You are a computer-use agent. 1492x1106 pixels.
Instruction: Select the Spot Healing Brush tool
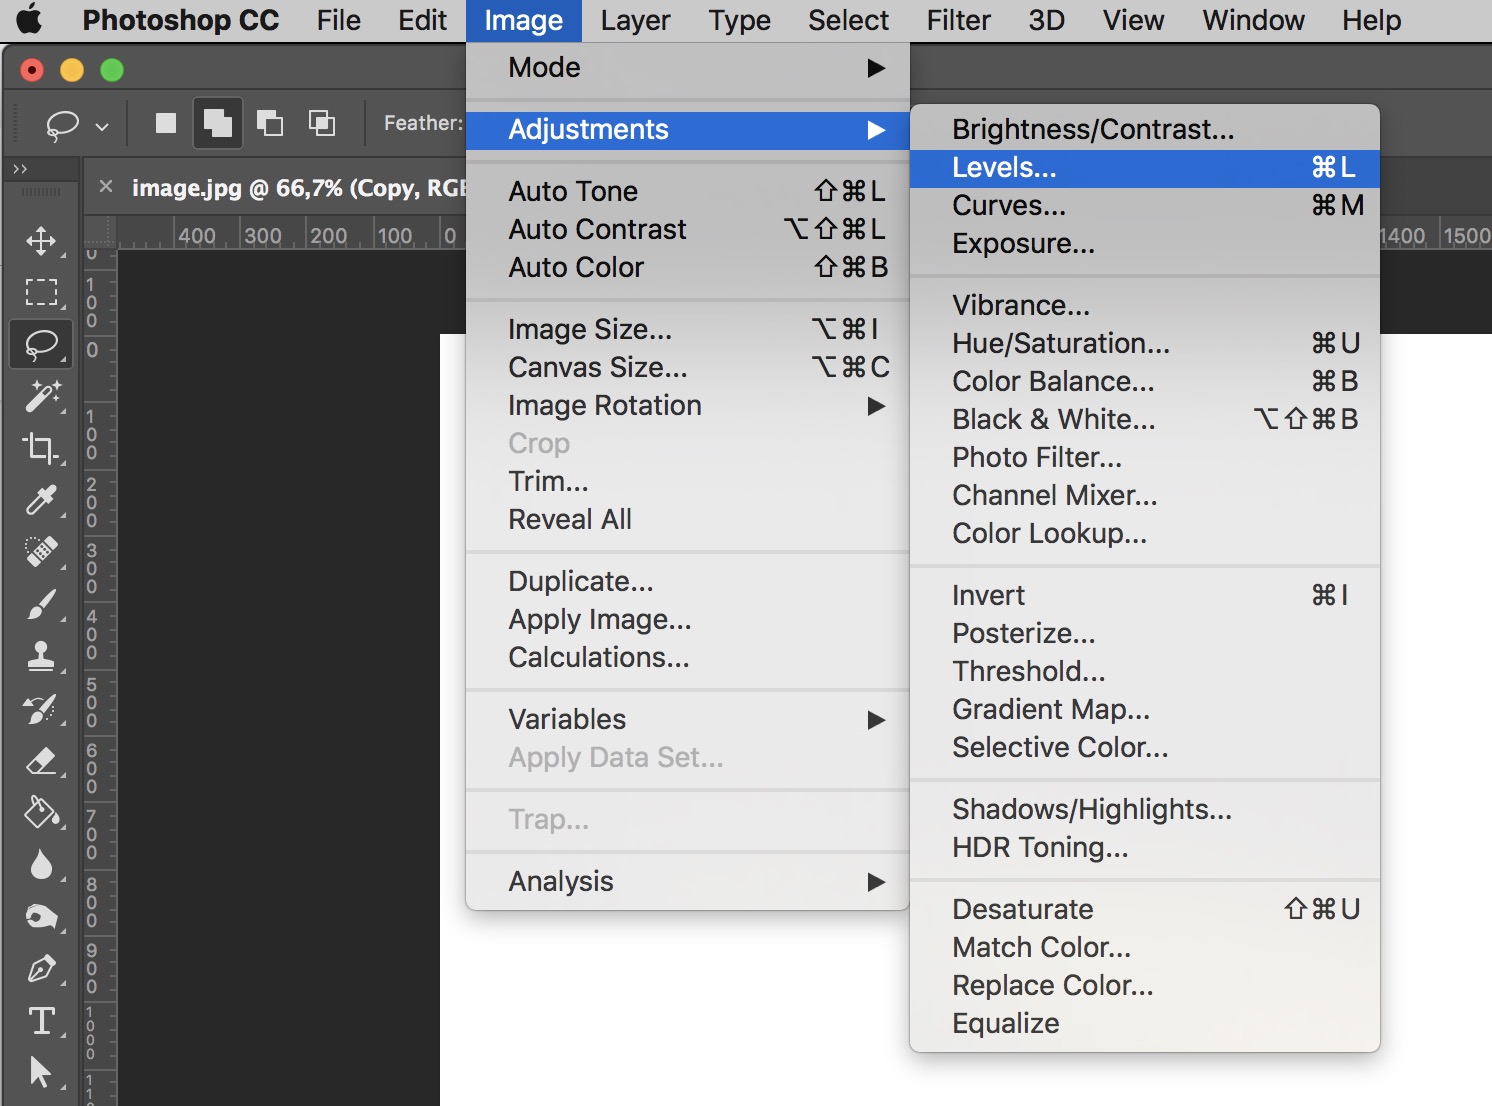click(41, 552)
